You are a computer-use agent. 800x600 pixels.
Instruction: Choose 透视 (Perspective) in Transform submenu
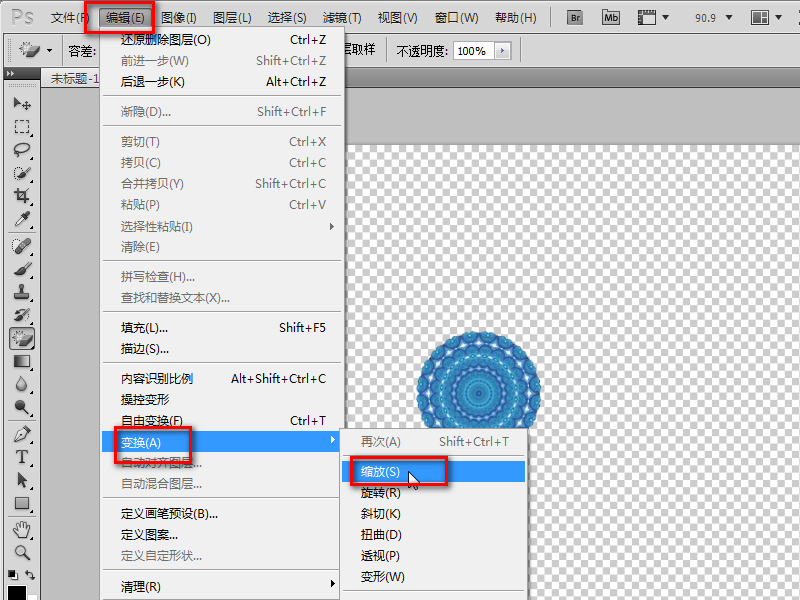click(434, 556)
